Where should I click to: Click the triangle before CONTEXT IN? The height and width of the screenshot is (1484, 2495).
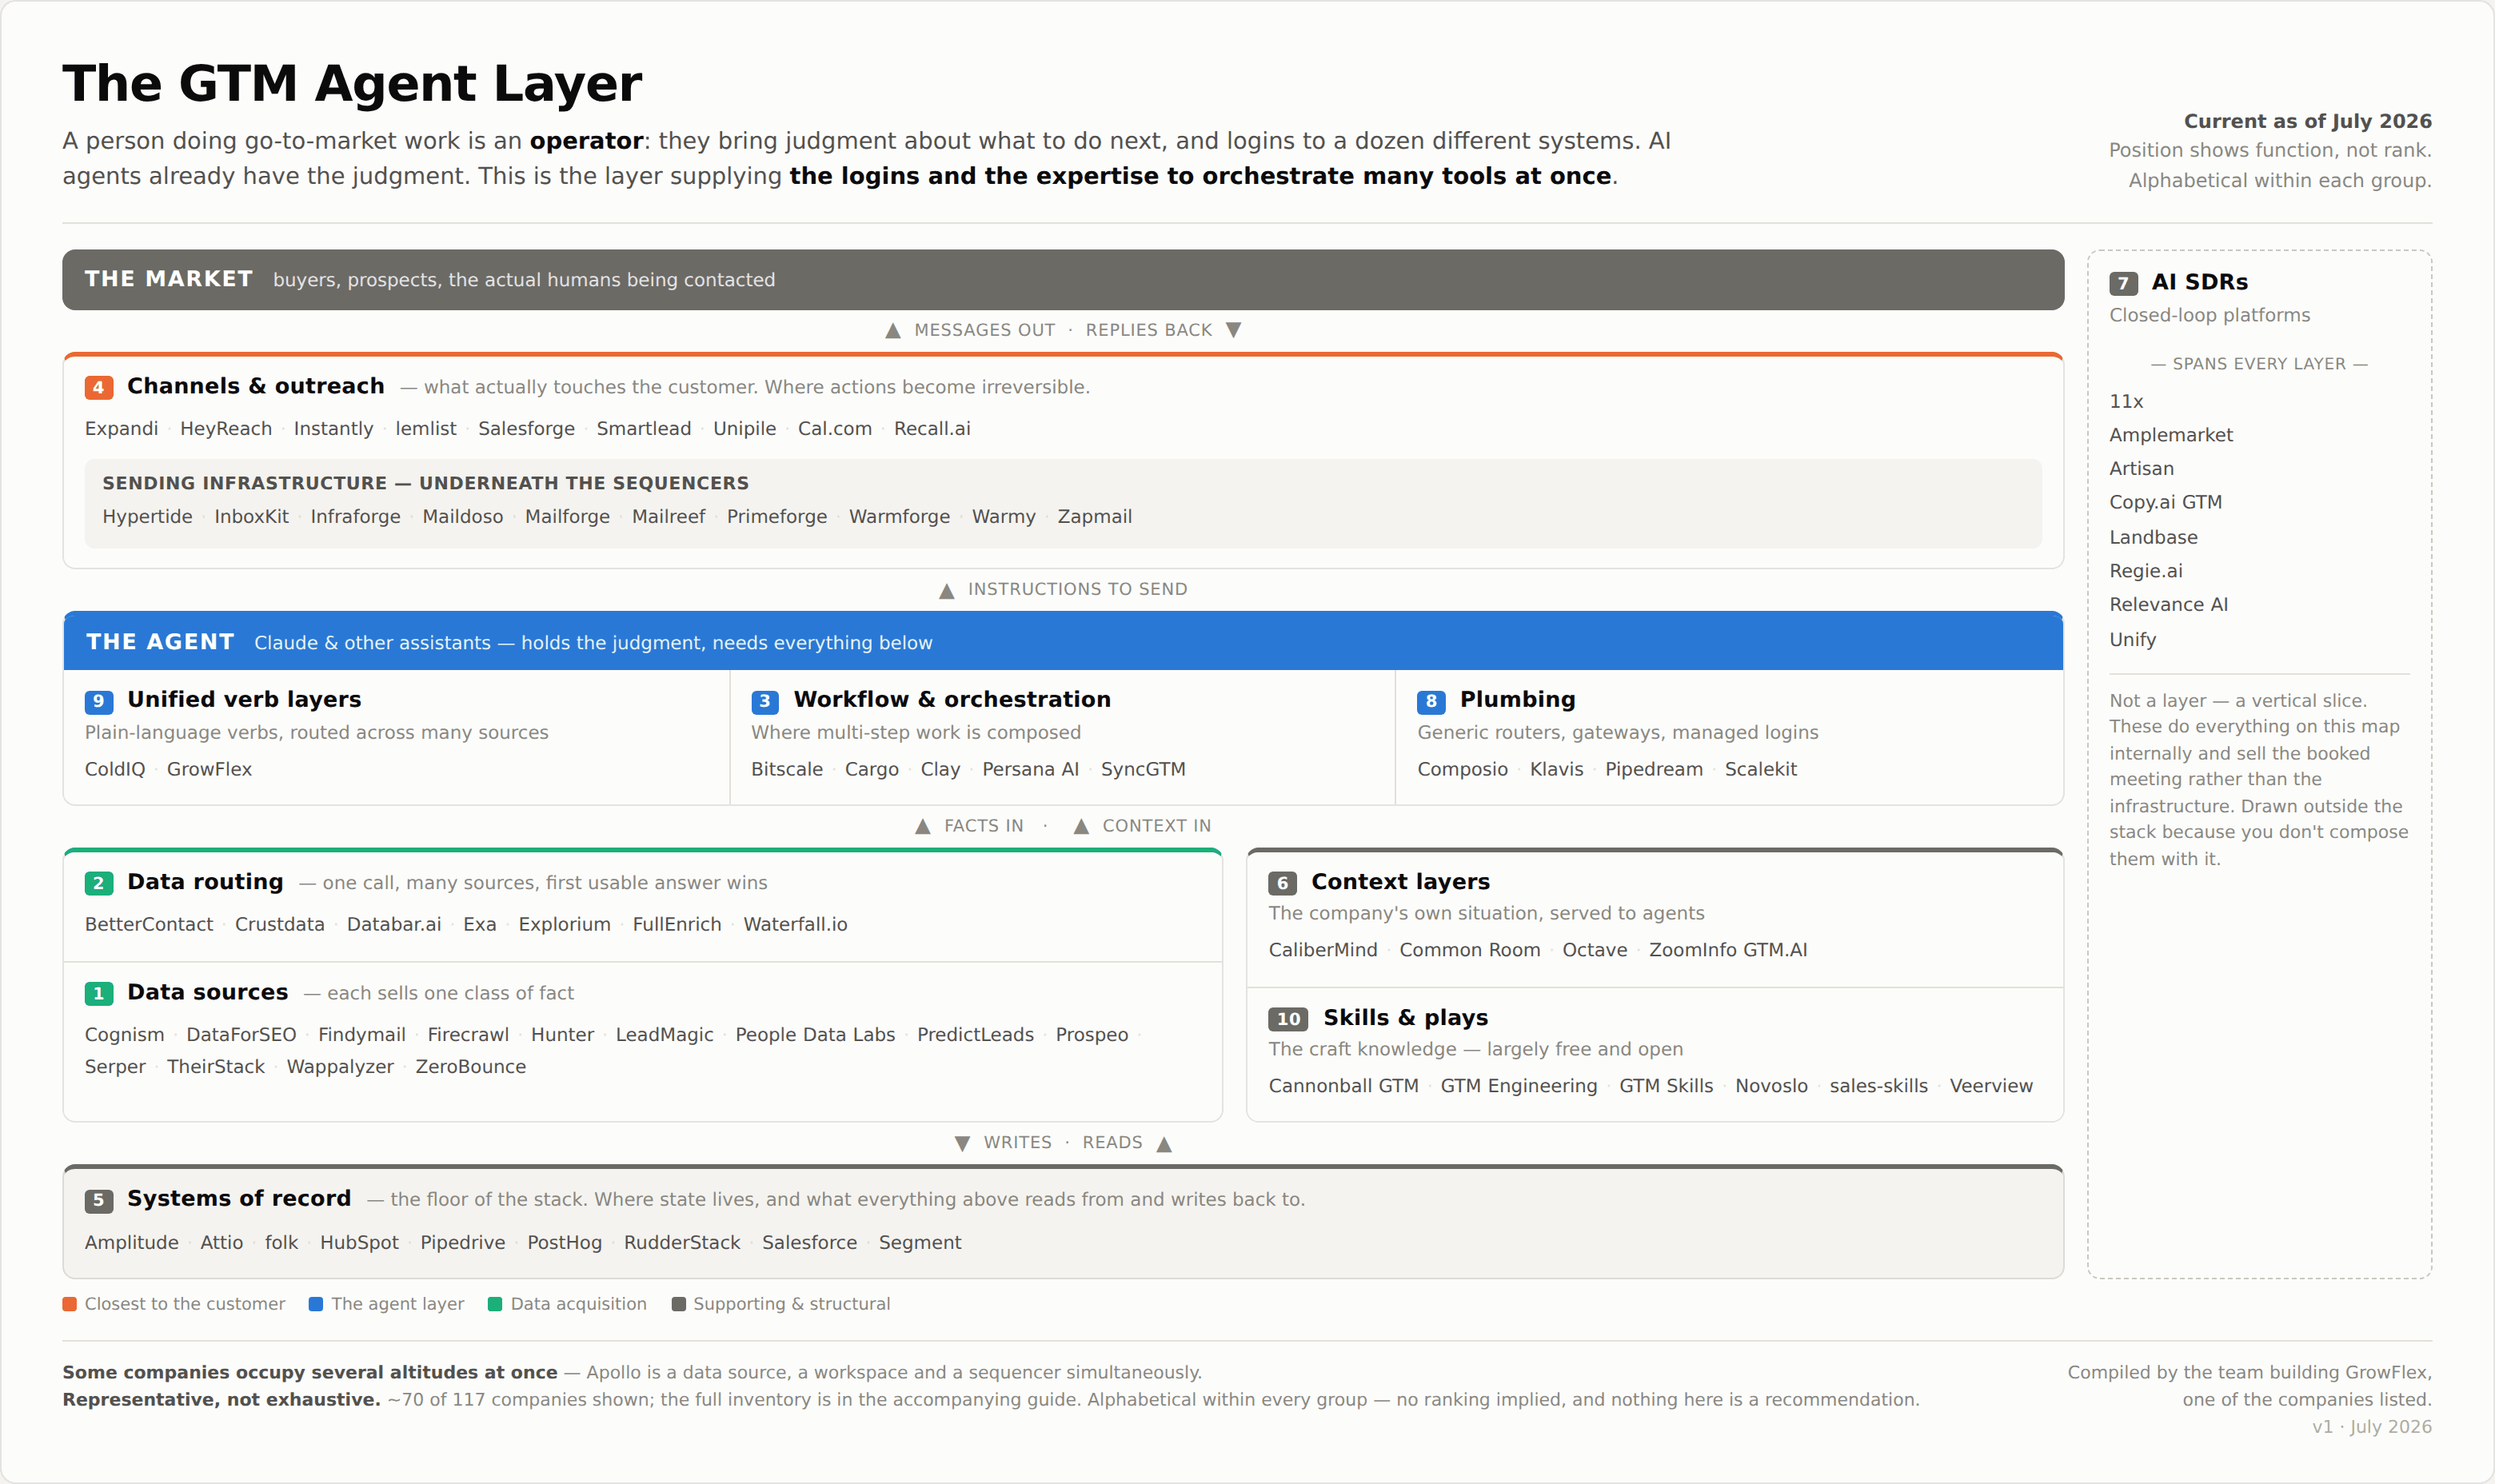1081,826
